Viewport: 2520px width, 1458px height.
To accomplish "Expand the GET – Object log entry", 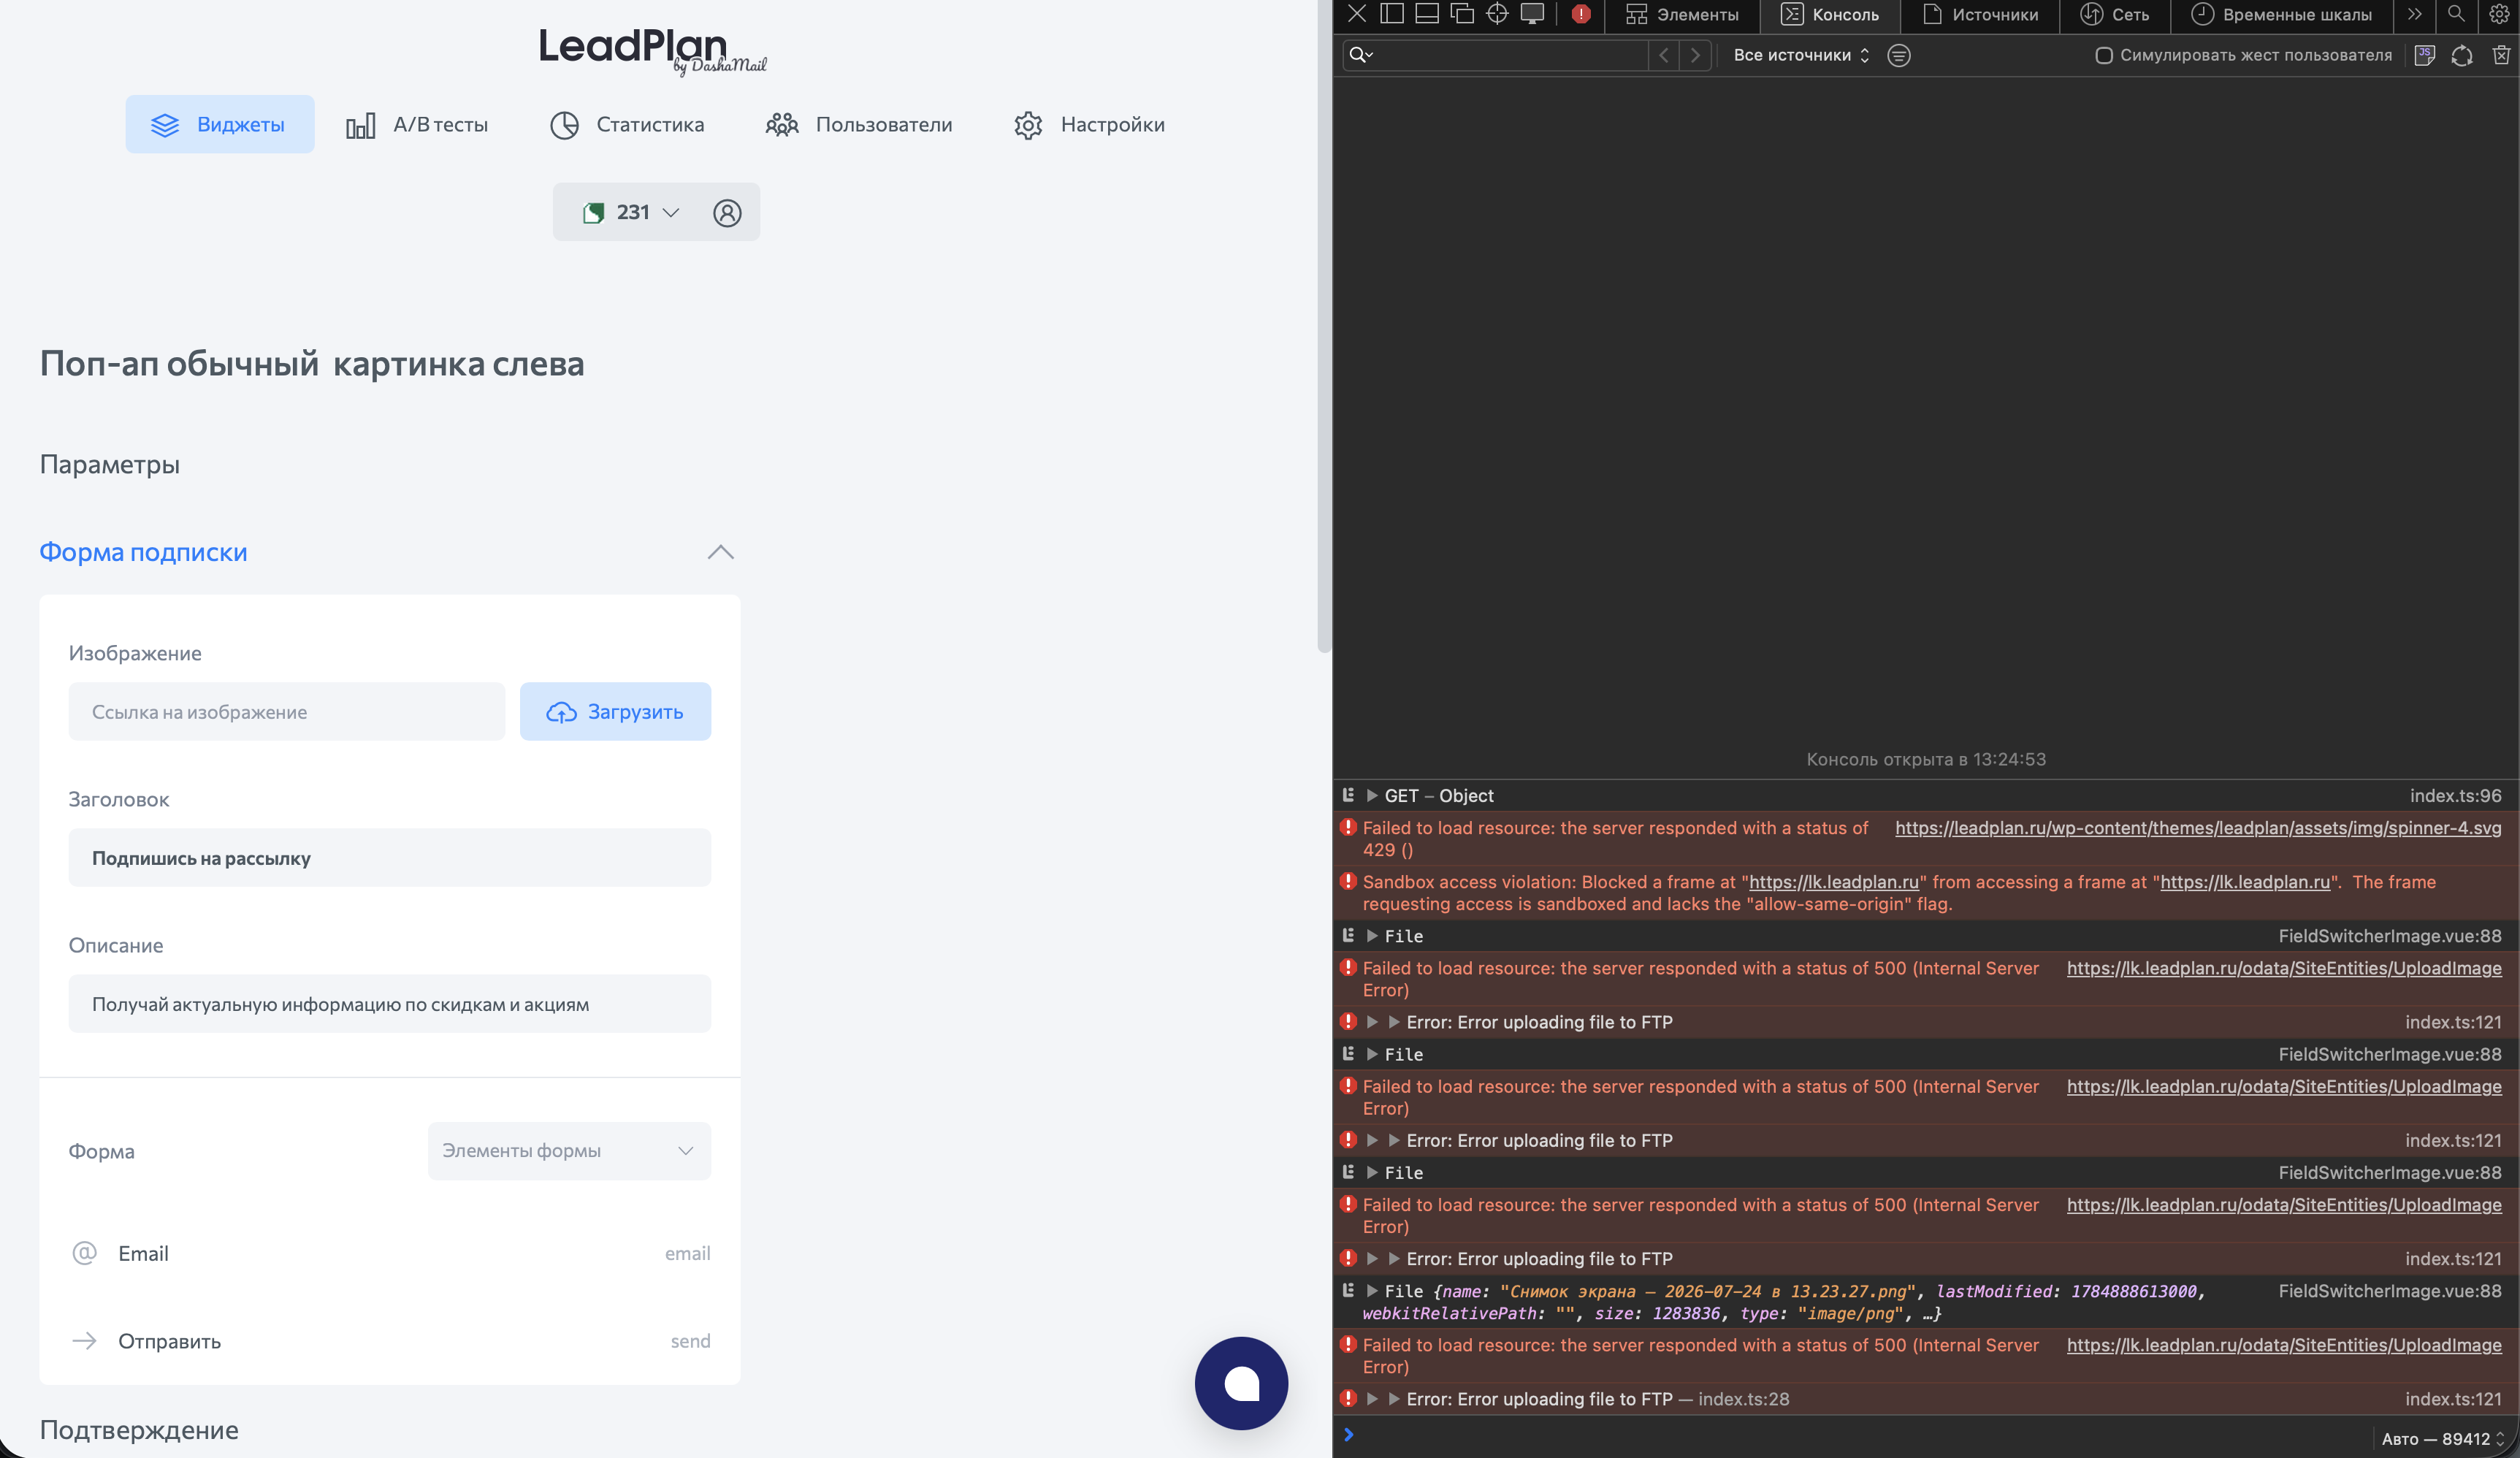I will (x=1372, y=796).
